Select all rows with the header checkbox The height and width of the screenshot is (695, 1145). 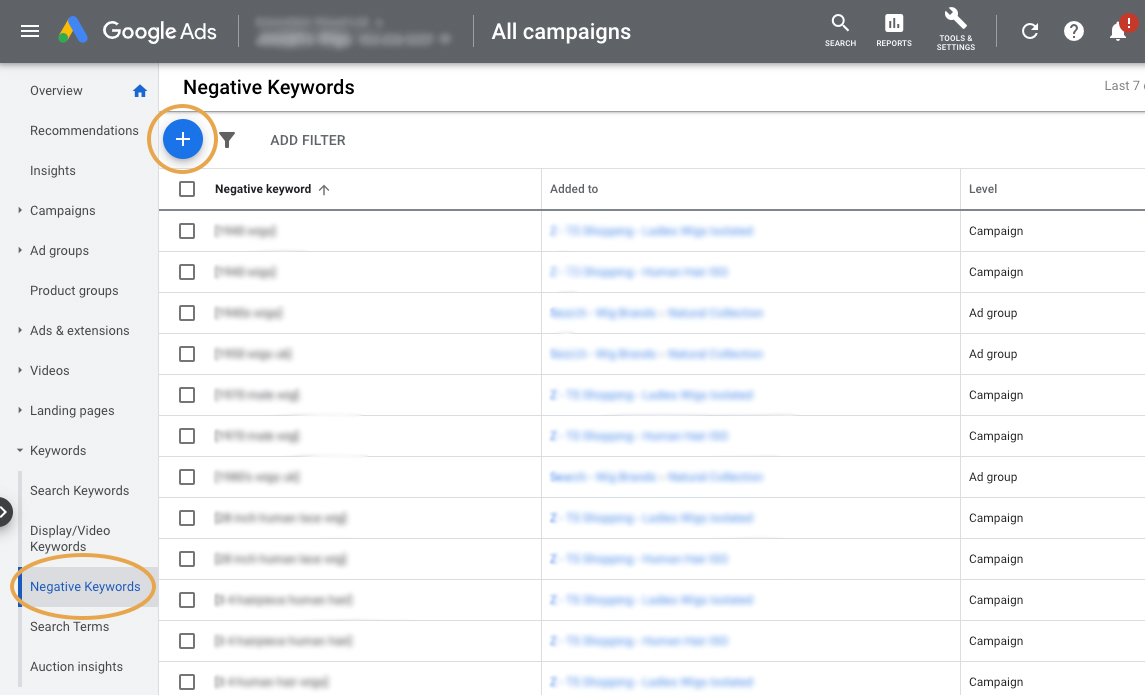pyautogui.click(x=187, y=189)
